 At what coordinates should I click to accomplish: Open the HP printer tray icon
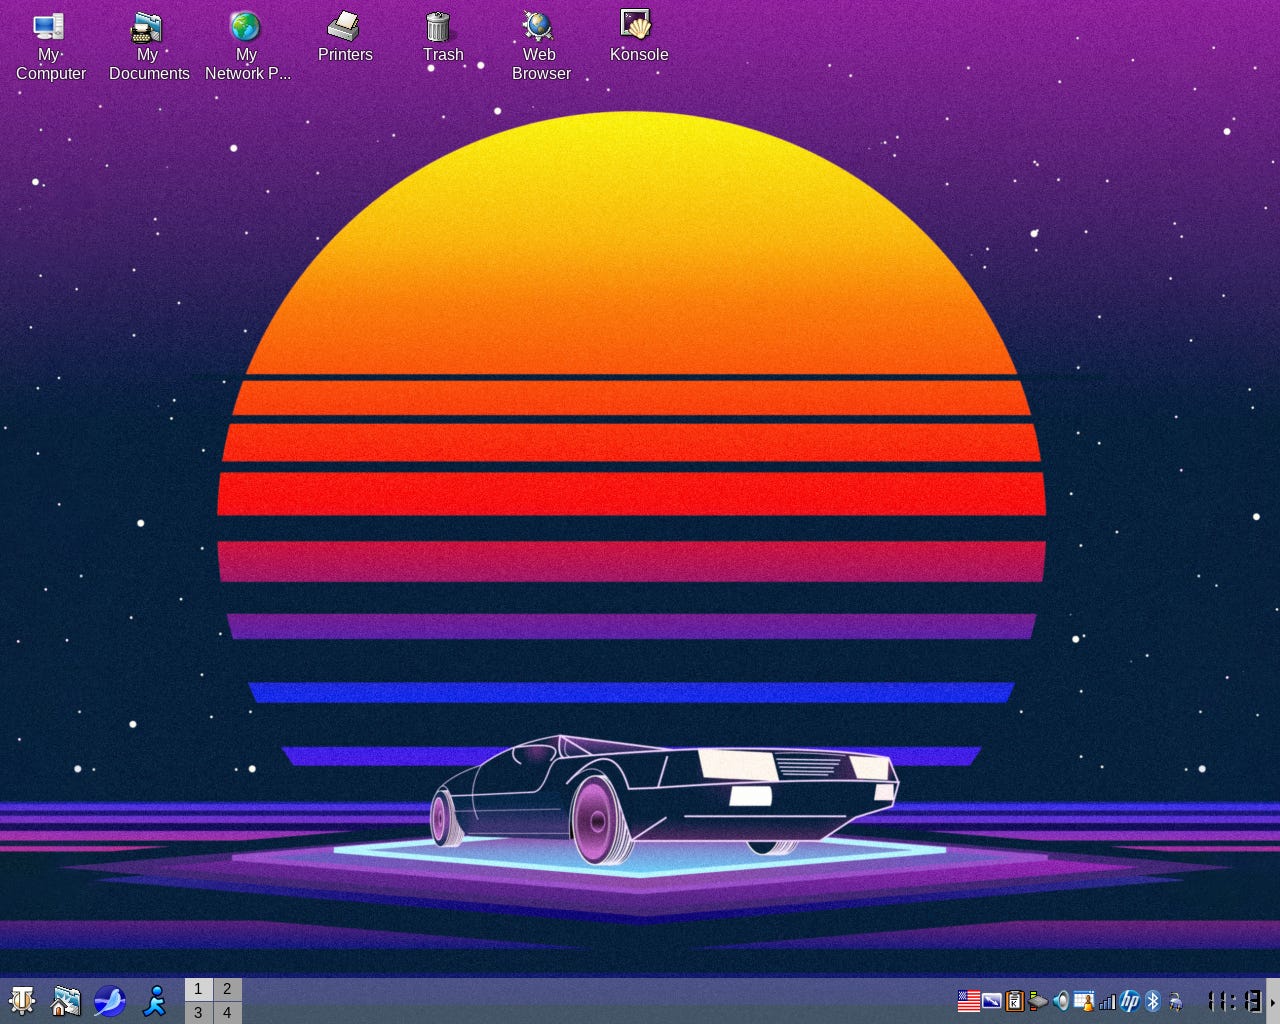[x=1130, y=1001]
